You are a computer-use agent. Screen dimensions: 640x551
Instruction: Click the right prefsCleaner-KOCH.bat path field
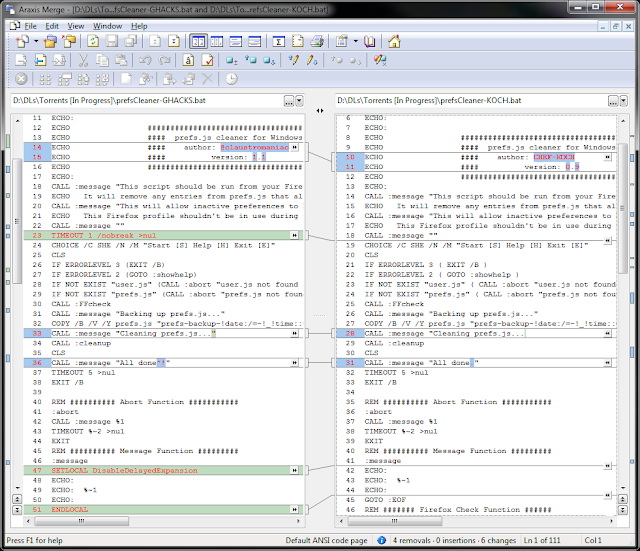471,101
